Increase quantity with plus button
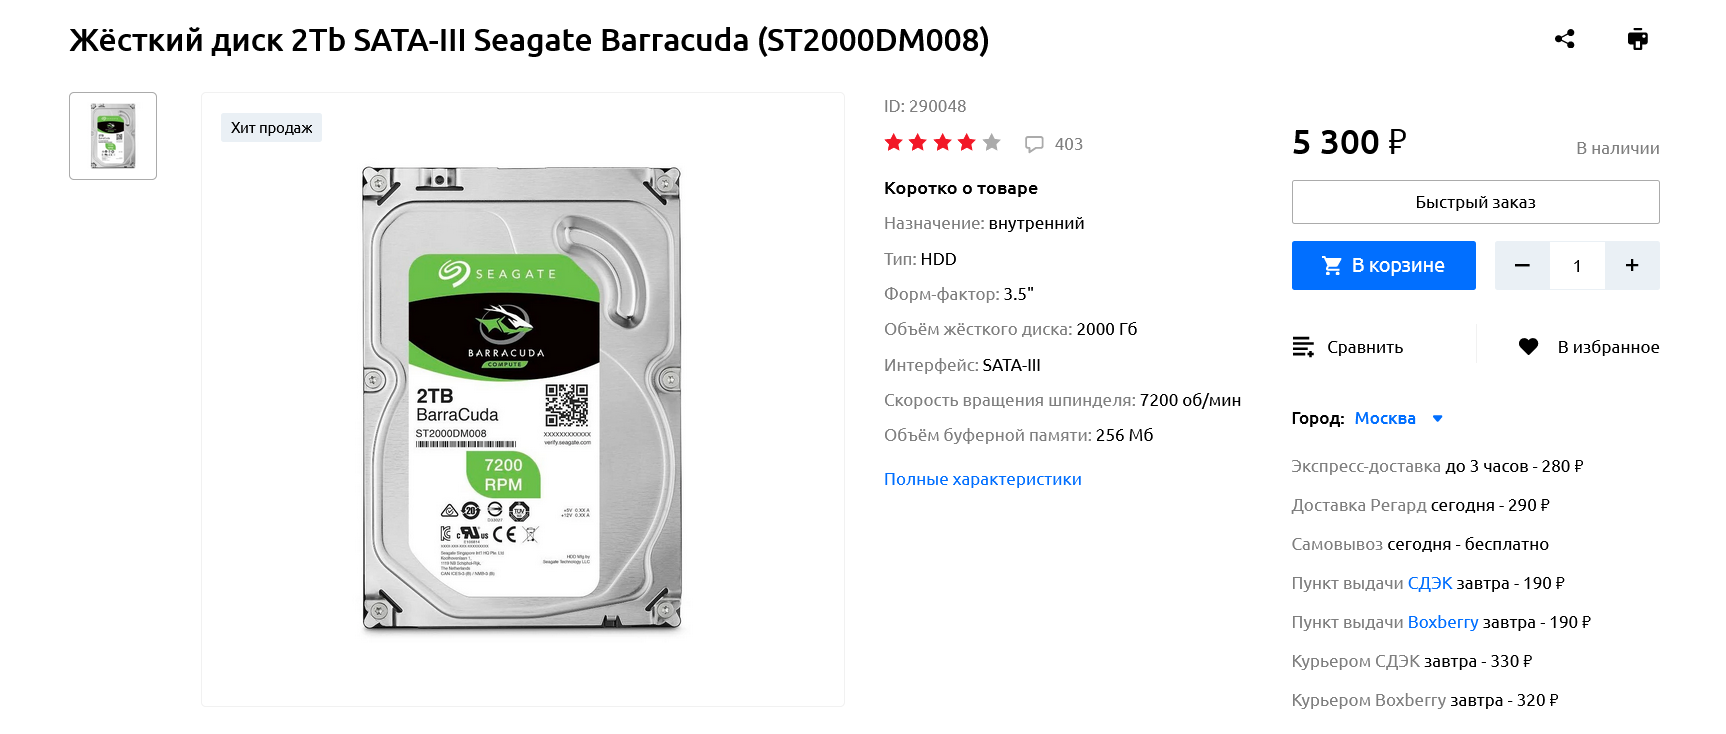 pyautogui.click(x=1632, y=265)
